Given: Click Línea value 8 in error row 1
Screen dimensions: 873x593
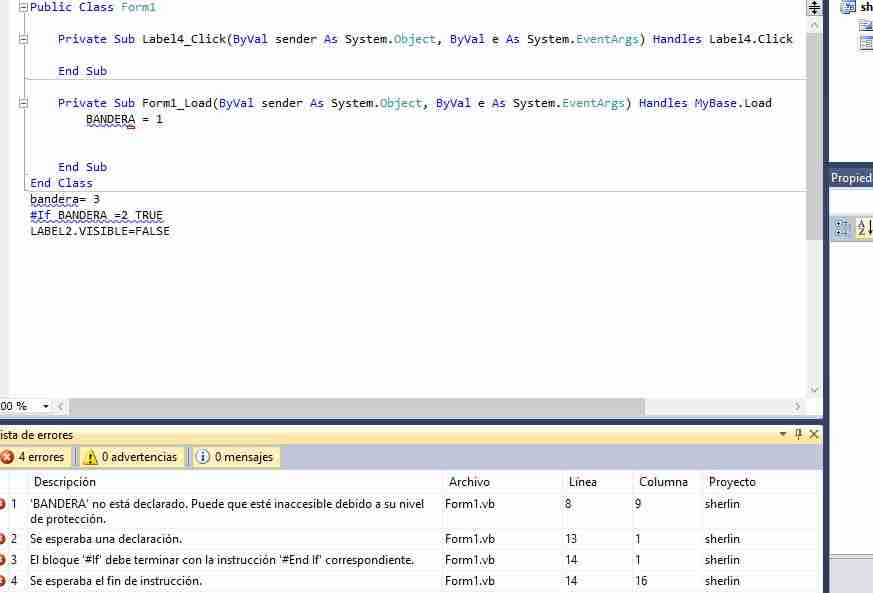Looking at the screenshot, I should coord(568,504).
